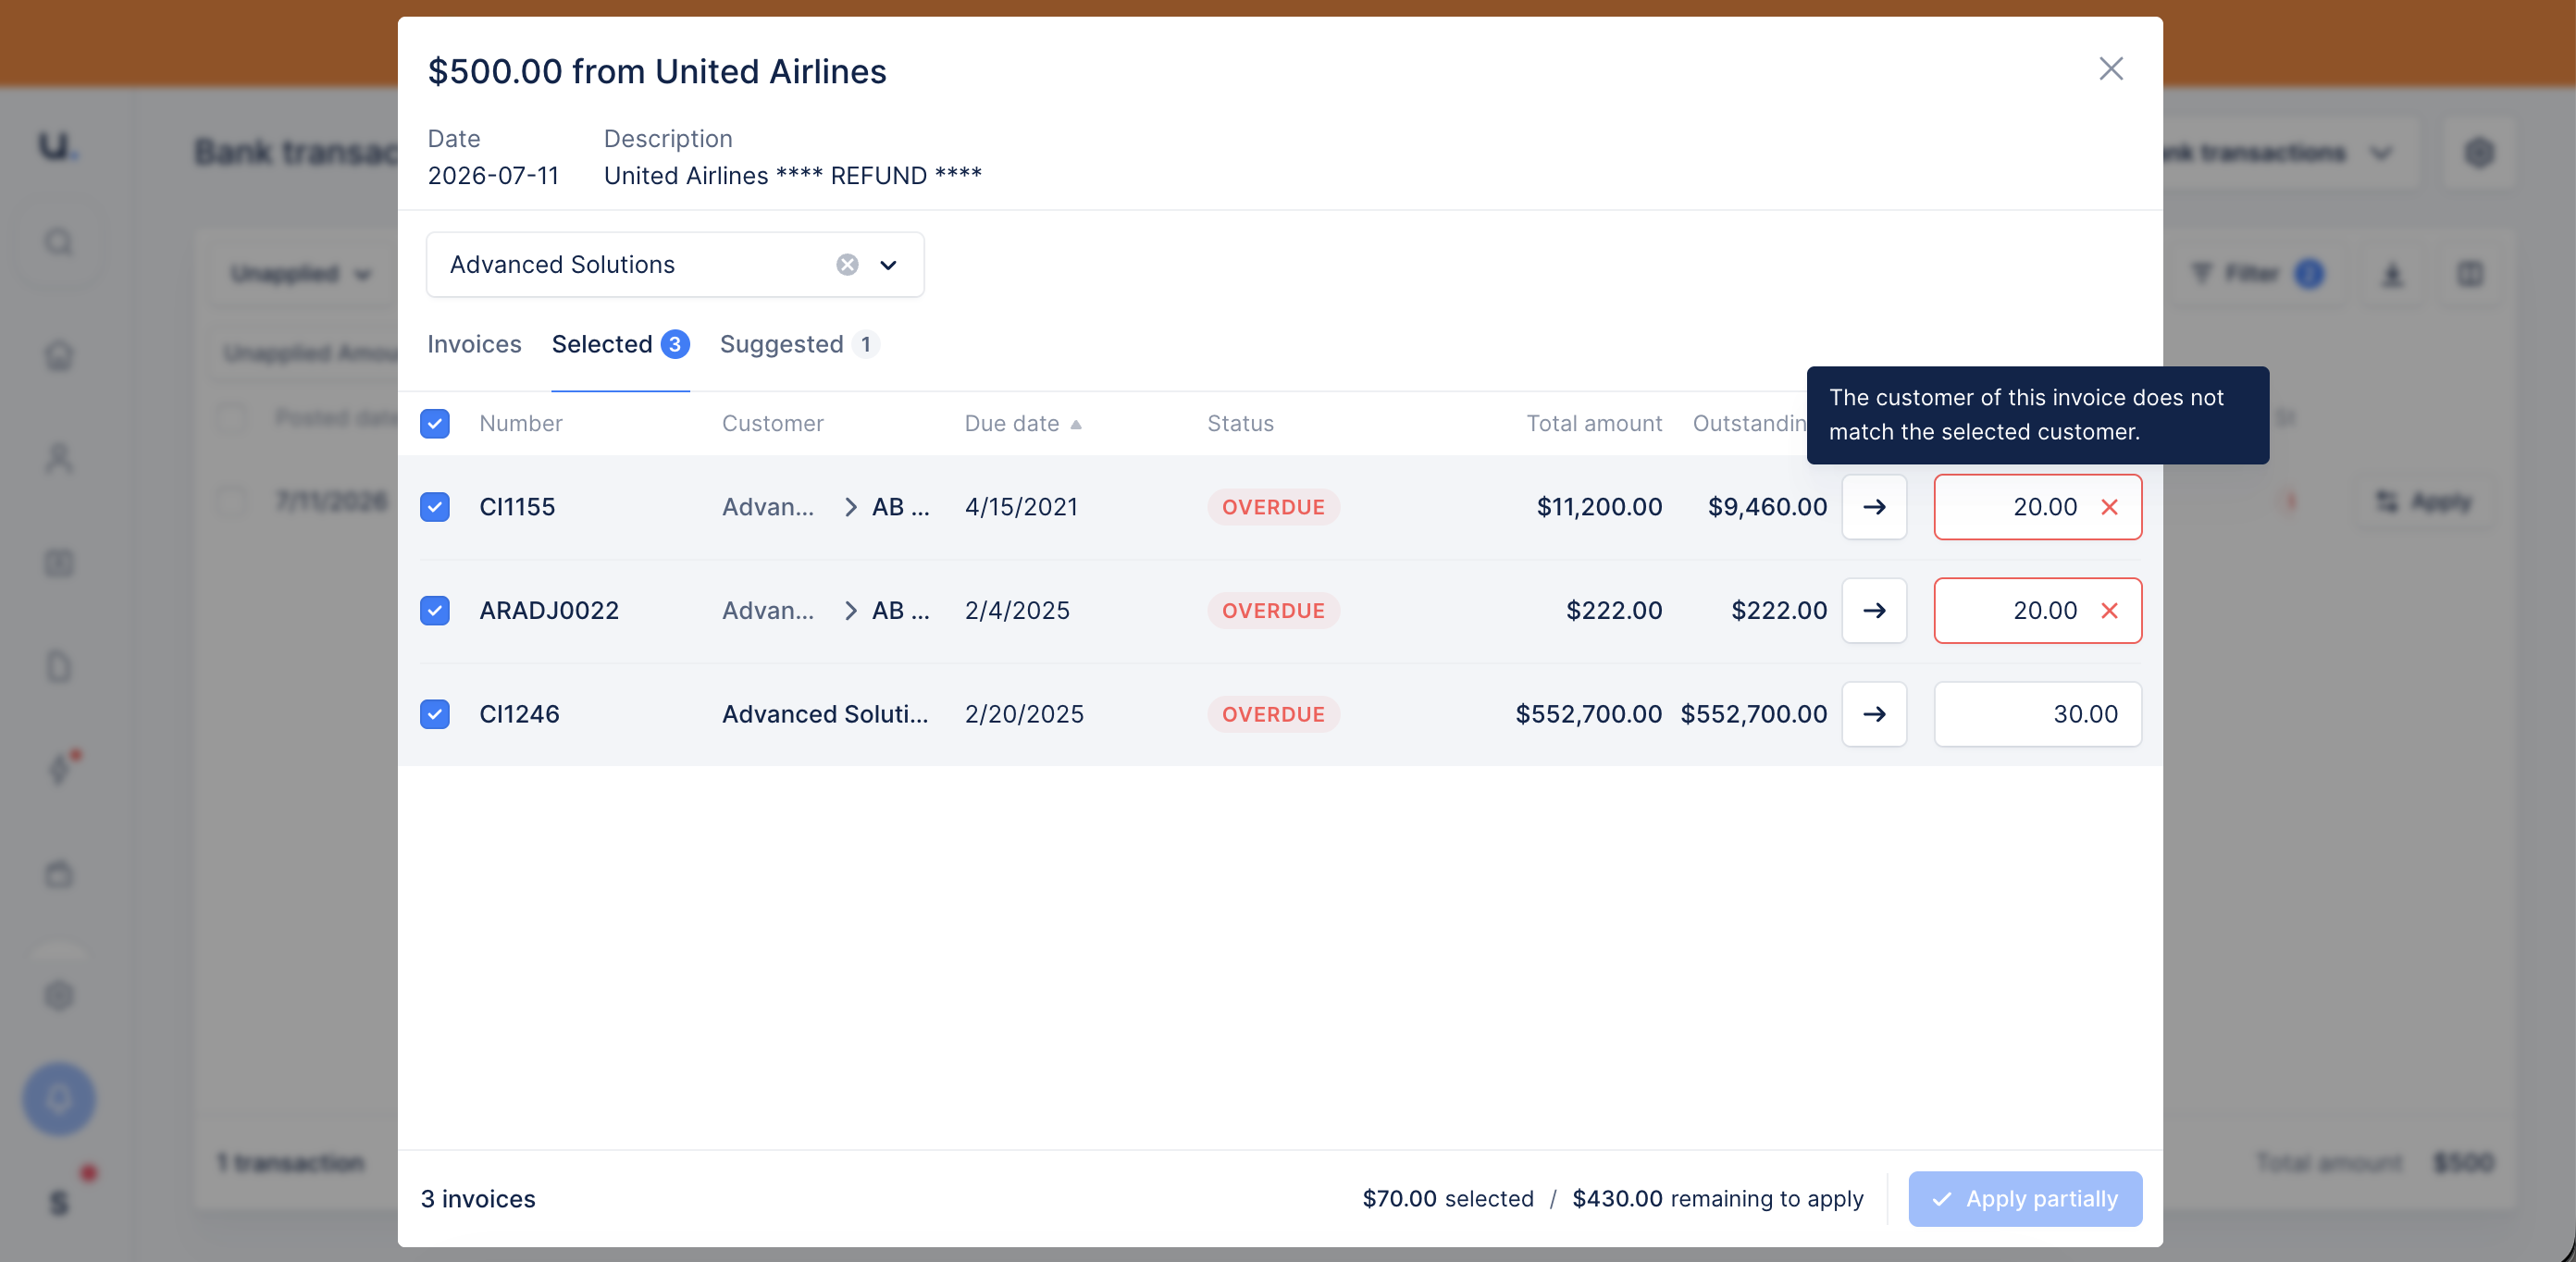Close the United Airlines payment dialog
Screen dimensions: 2576x1262
(2110, 69)
